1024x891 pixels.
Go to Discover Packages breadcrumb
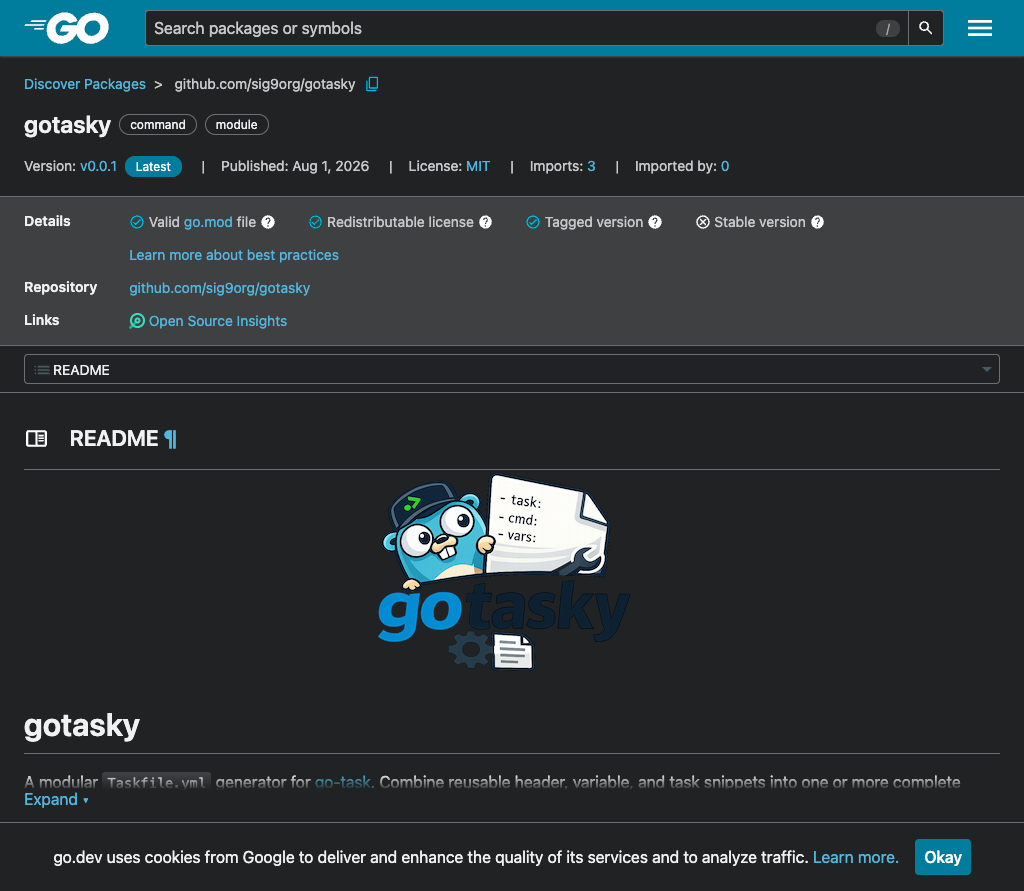[85, 84]
